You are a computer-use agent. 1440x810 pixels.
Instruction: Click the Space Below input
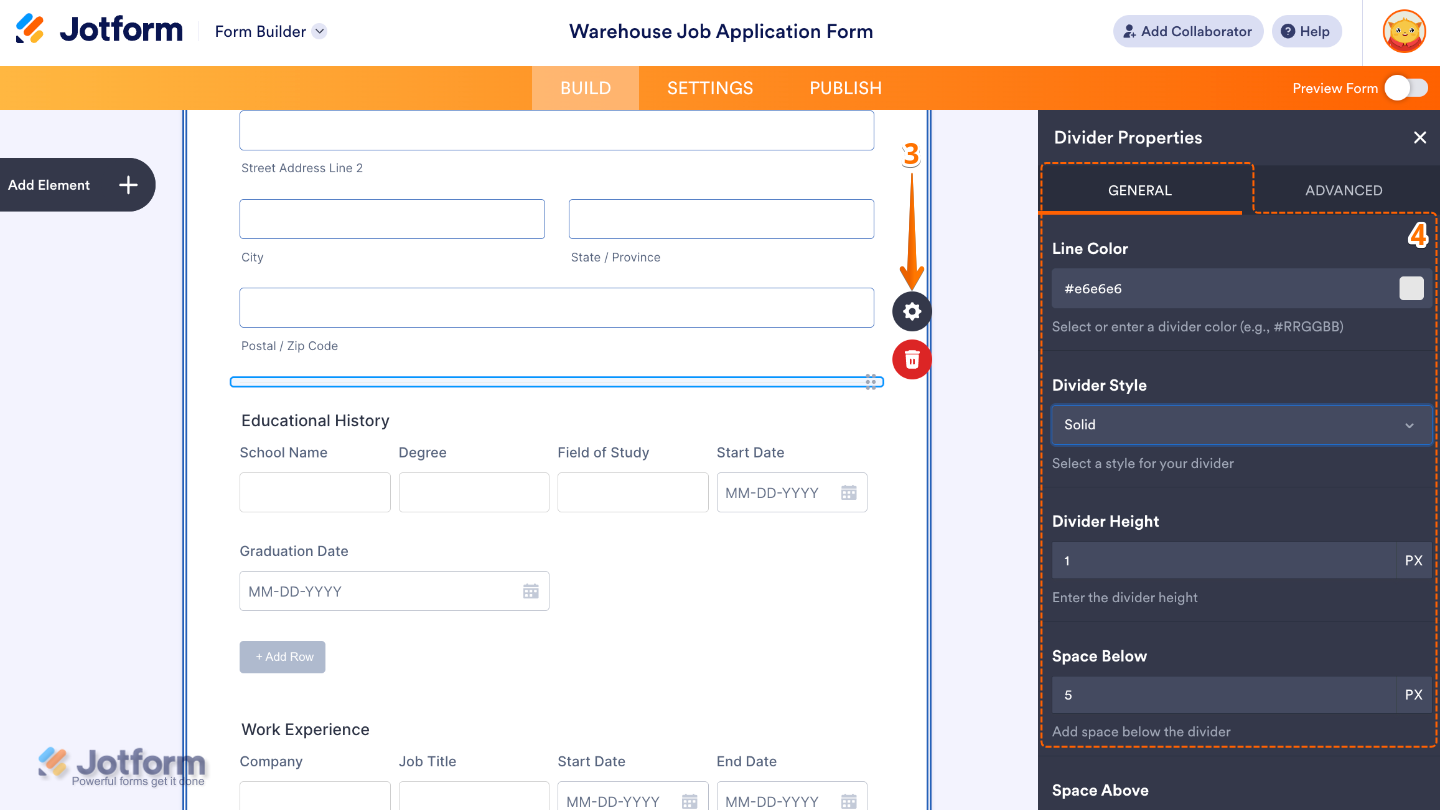(x=1223, y=694)
